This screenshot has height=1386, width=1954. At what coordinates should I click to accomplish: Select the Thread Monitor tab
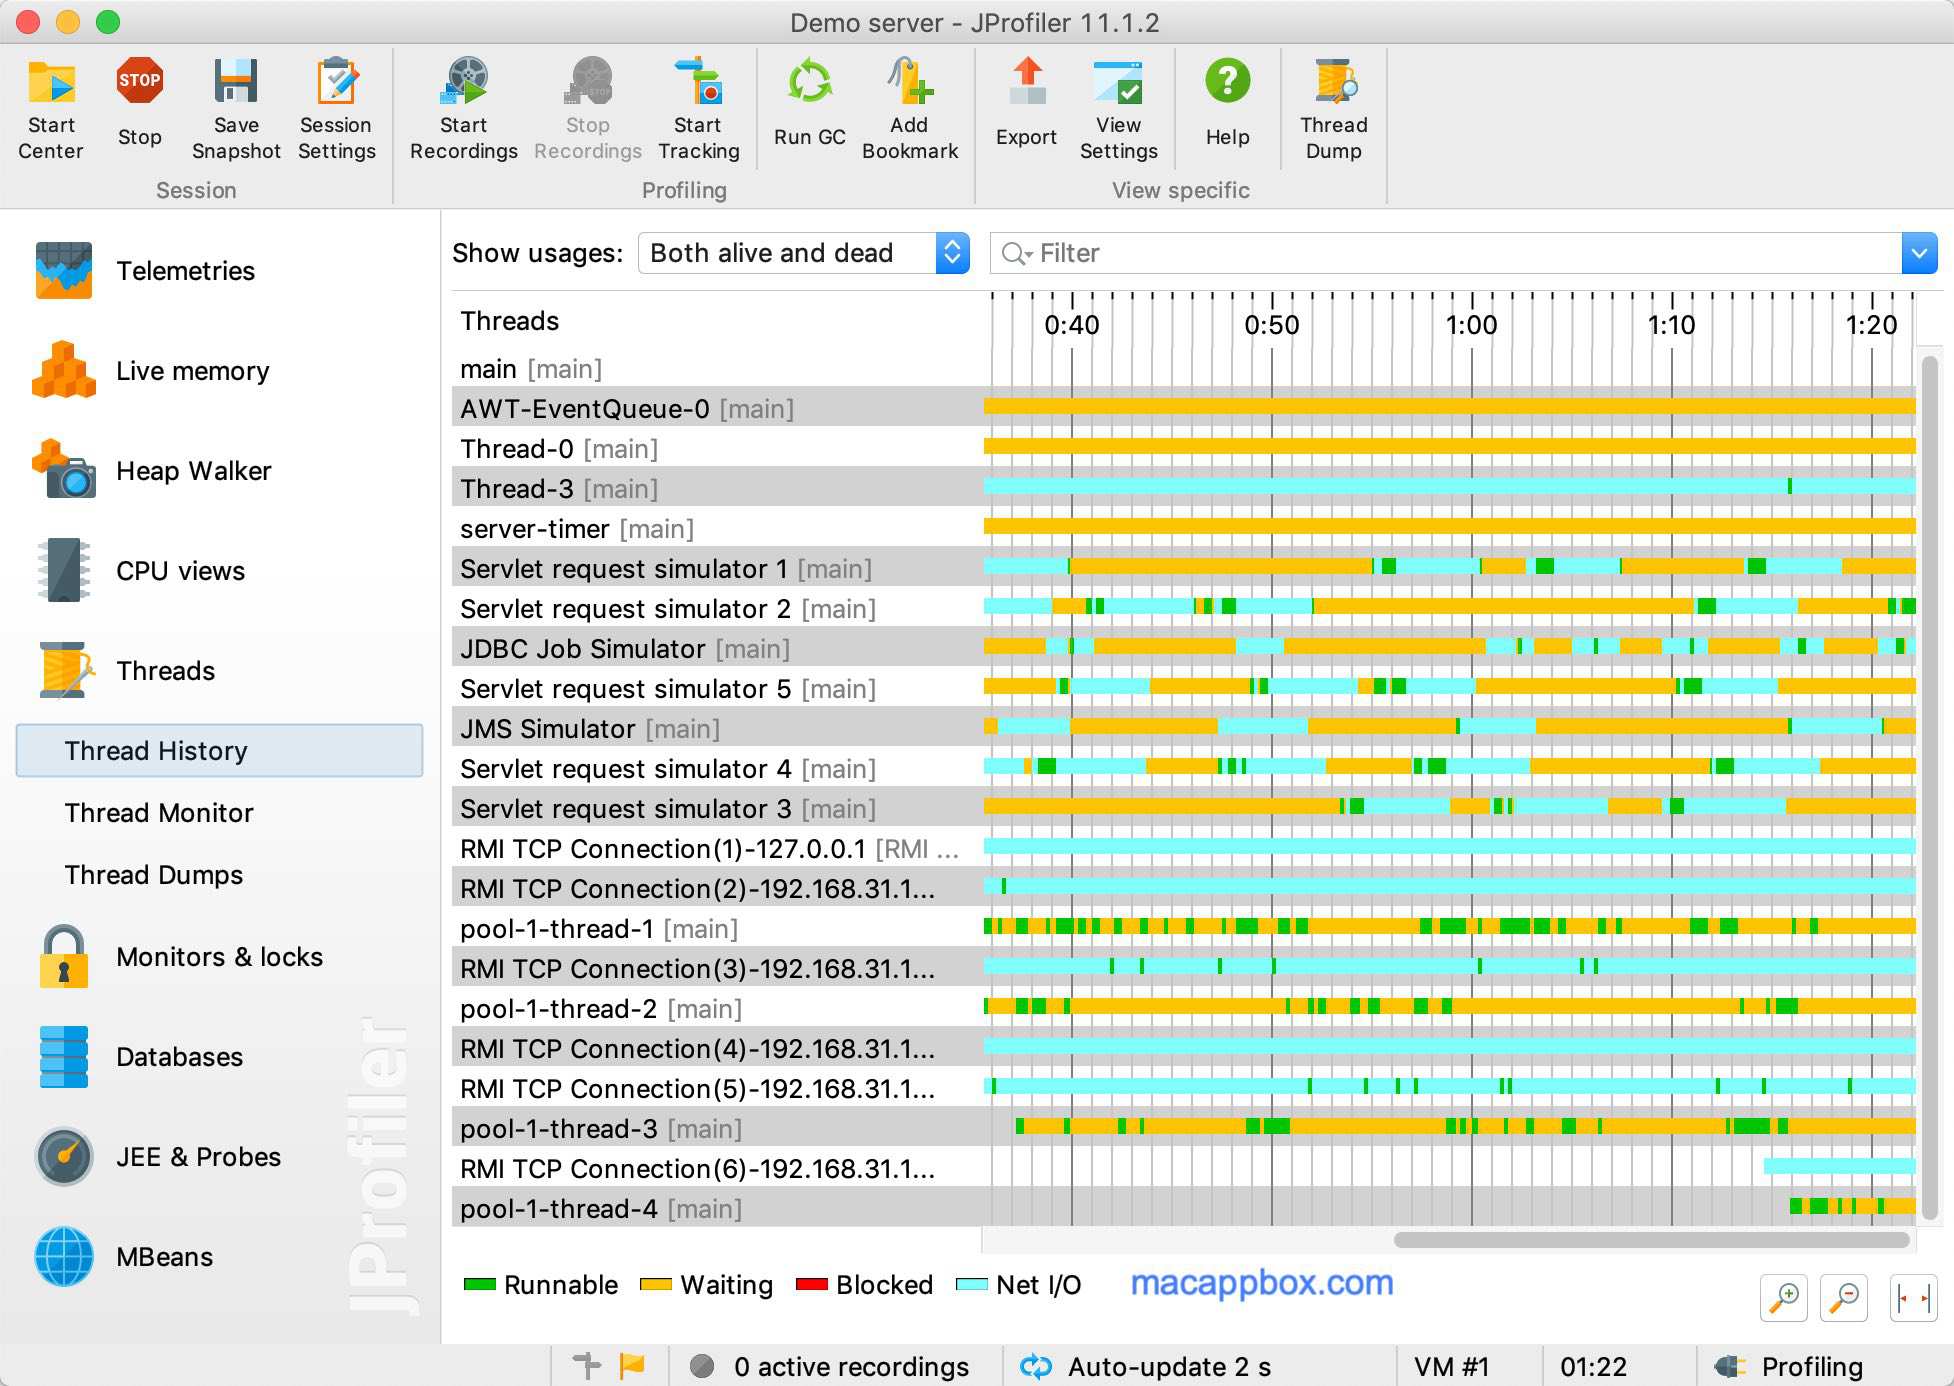[157, 813]
